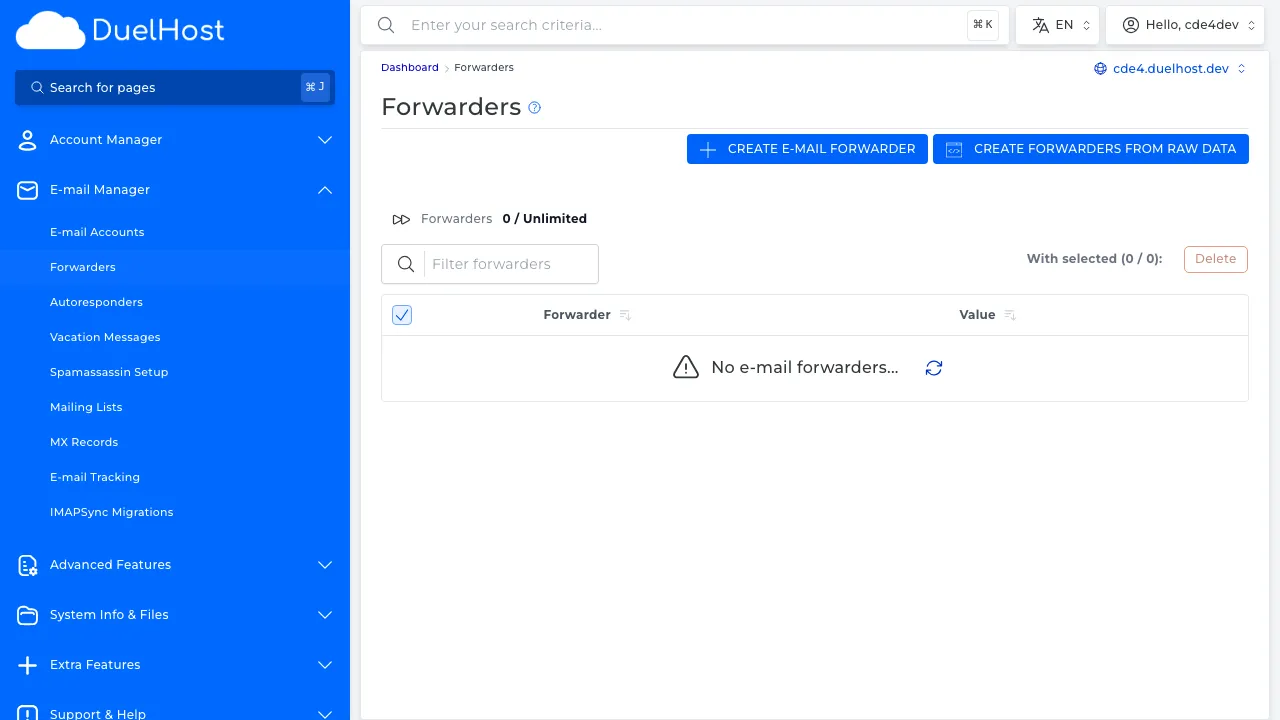Click the magnifier in the filter box
Viewport: 1280px width, 720px height.
click(x=406, y=264)
